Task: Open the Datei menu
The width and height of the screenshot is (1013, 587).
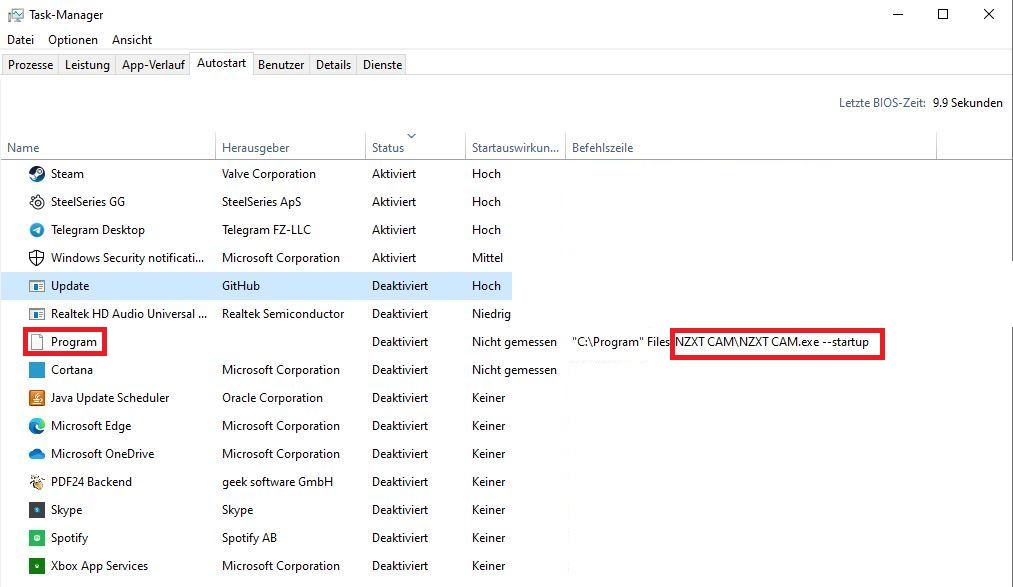Action: [21, 40]
